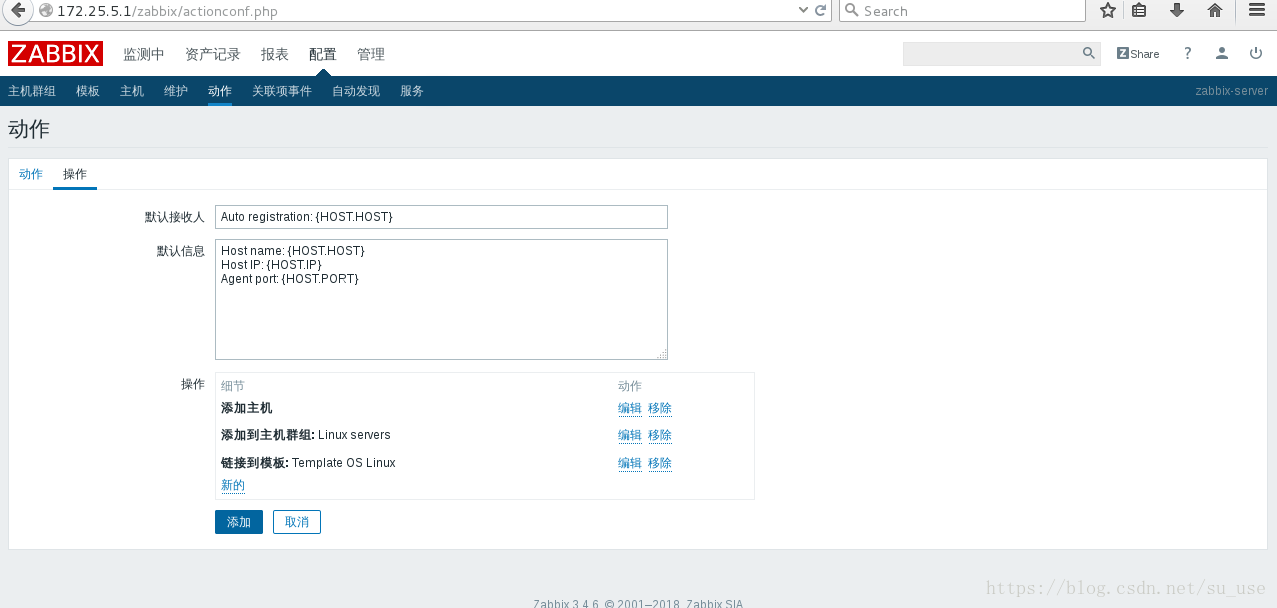Open the 配置 menu
The image size is (1277, 608).
[x=323, y=54]
